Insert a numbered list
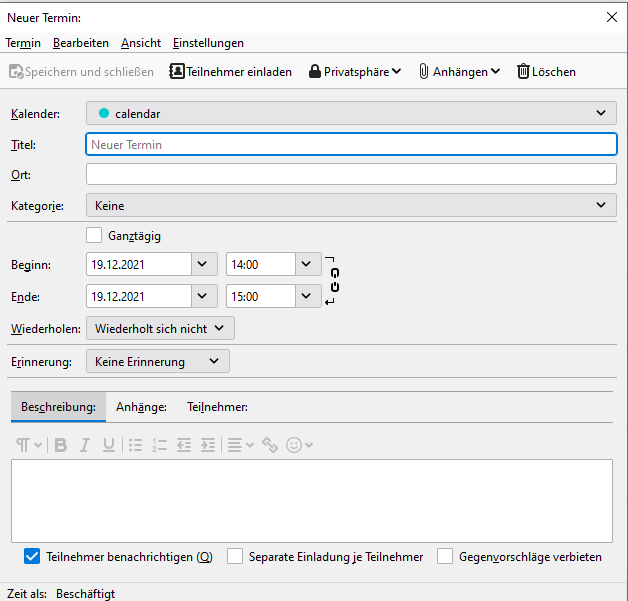The width and height of the screenshot is (628, 601). (159, 445)
